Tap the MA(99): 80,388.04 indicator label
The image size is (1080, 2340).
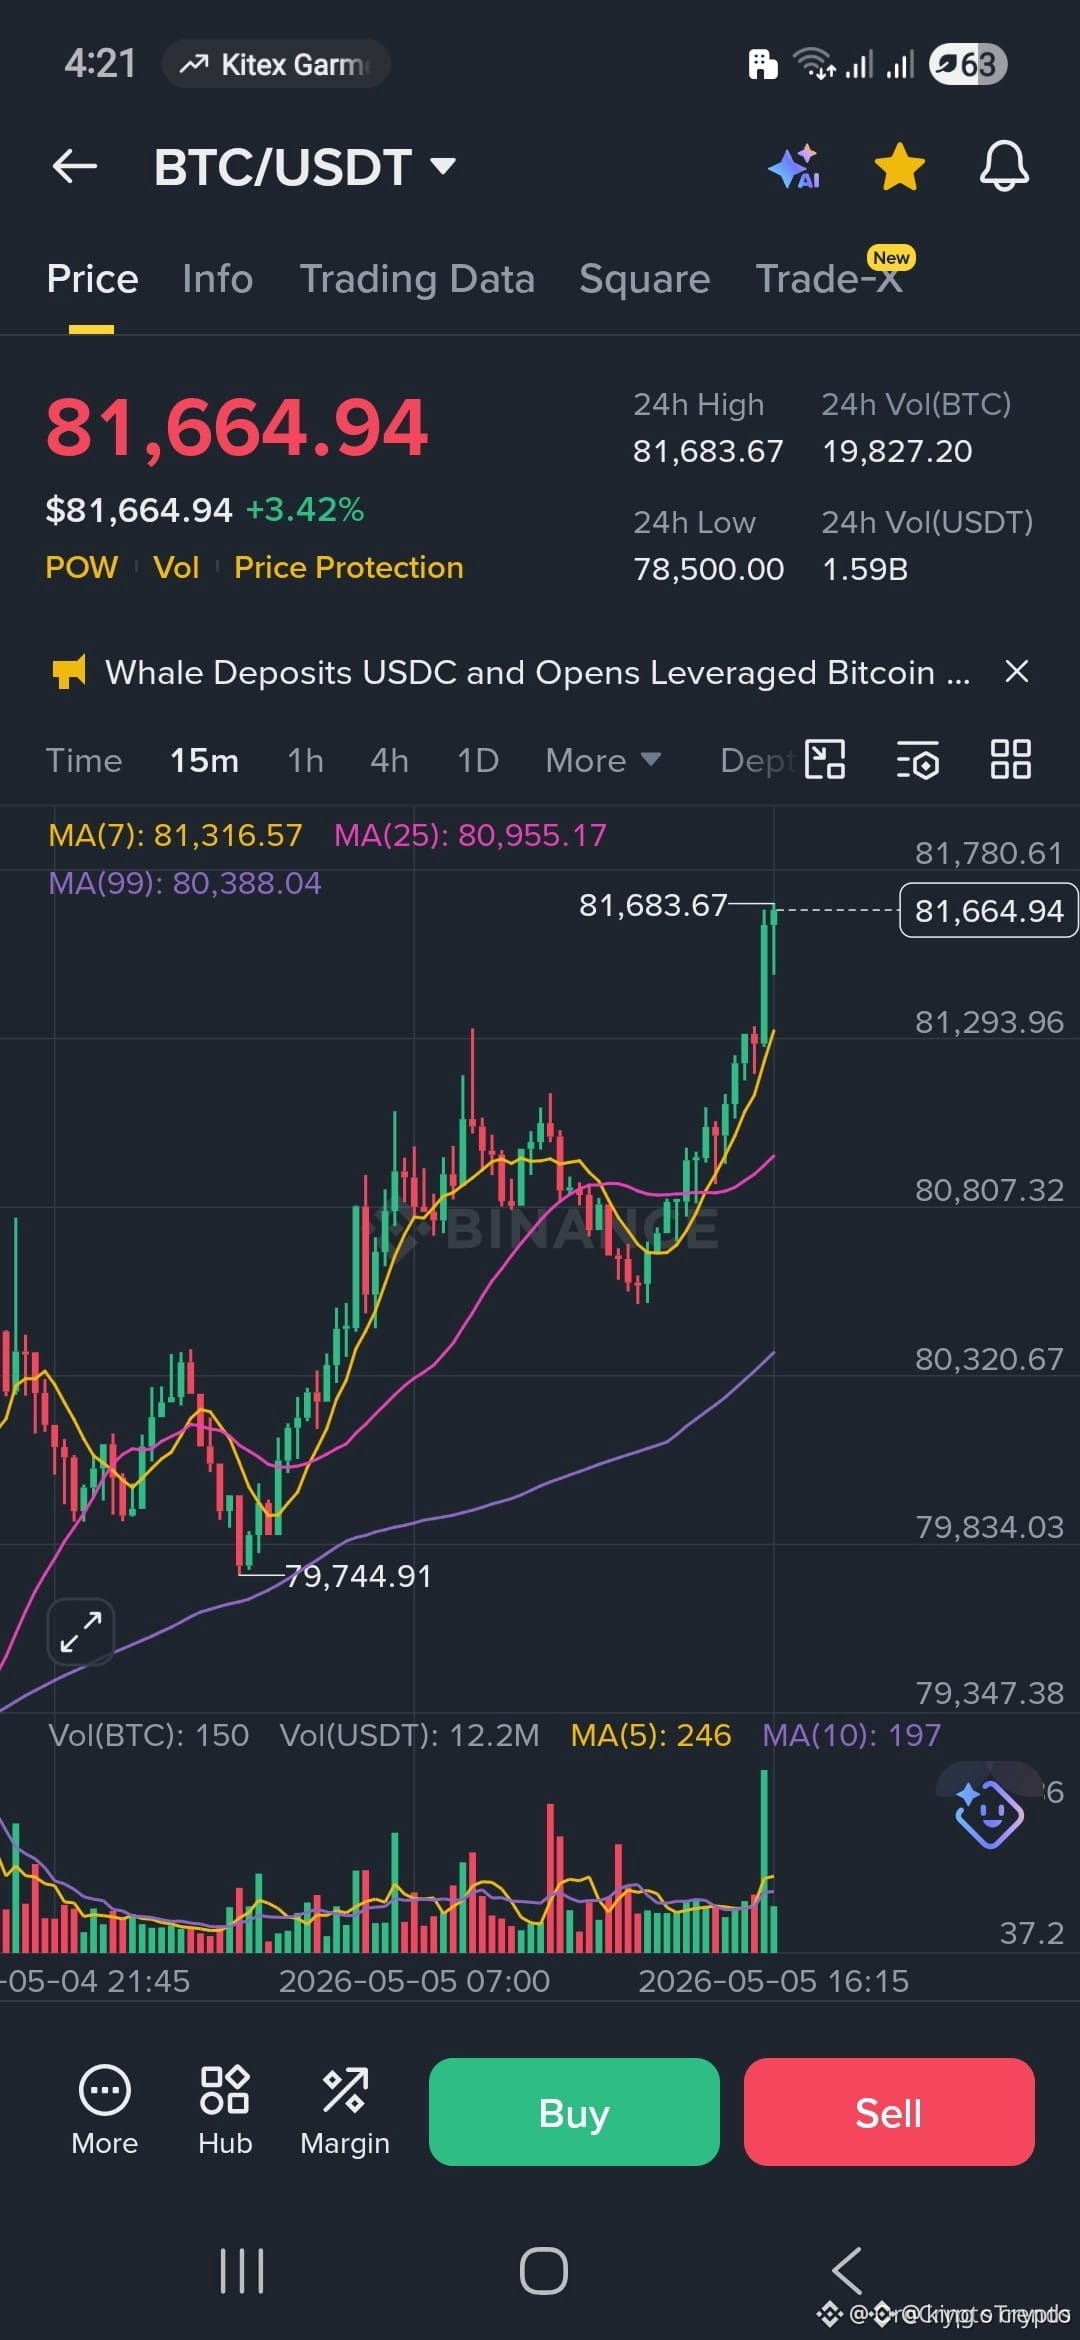coord(185,883)
